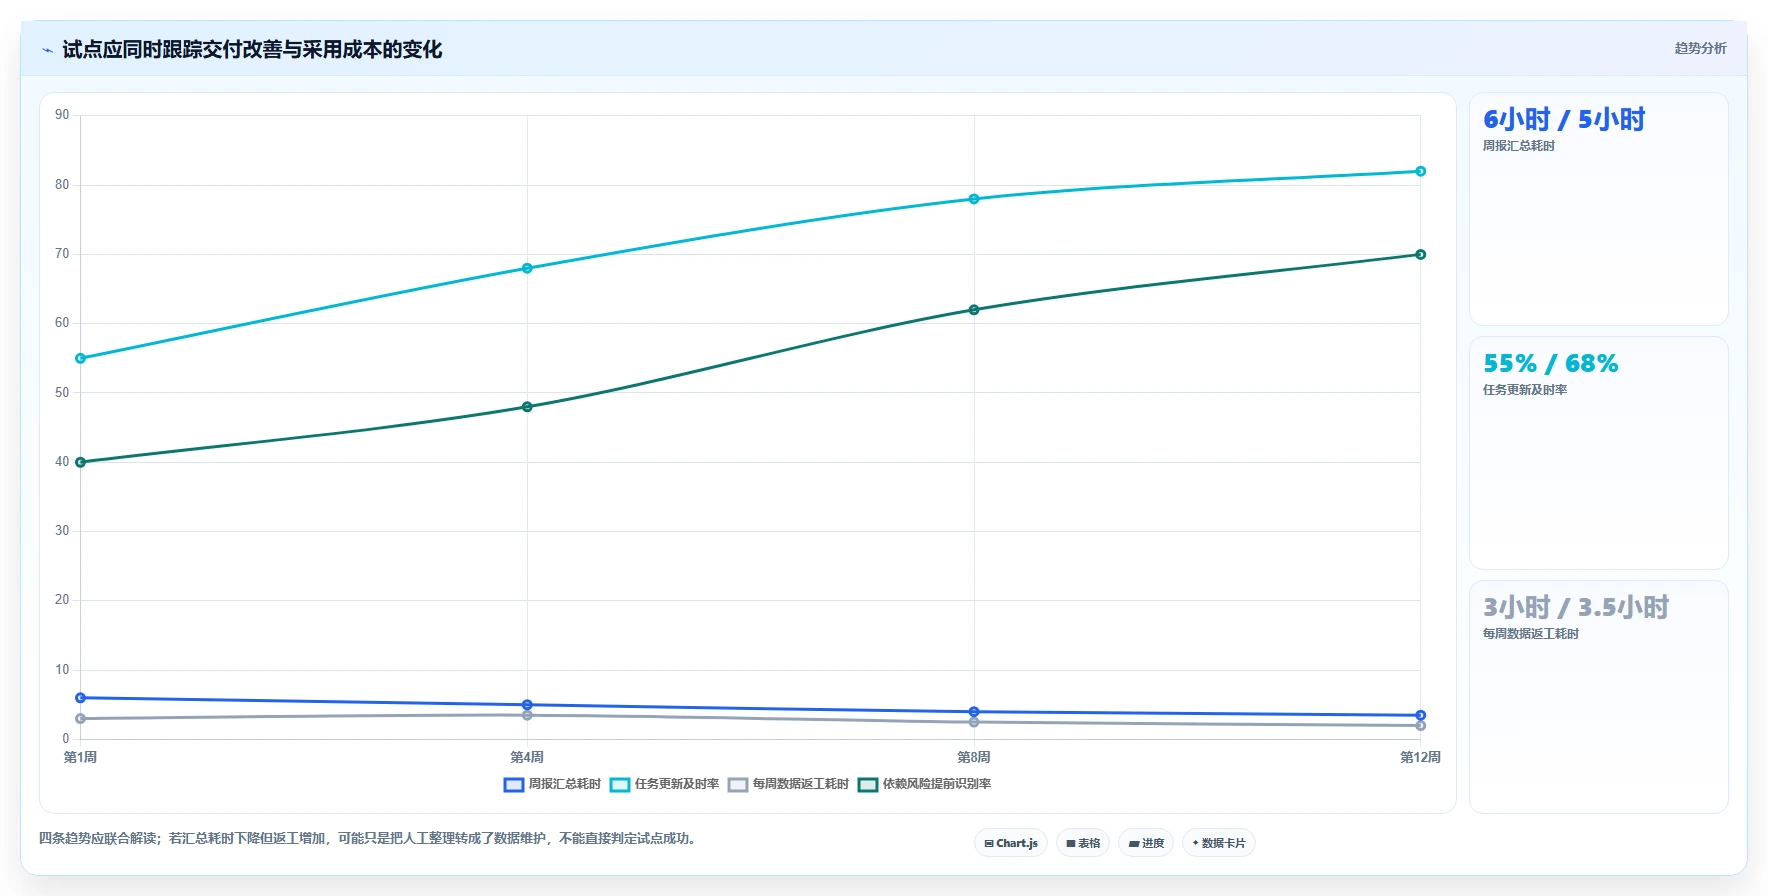This screenshot has height=896, width=1768.
Task: Click the 依赖风险提前识别率 point at 第12周 (70)
Action: tap(1420, 254)
